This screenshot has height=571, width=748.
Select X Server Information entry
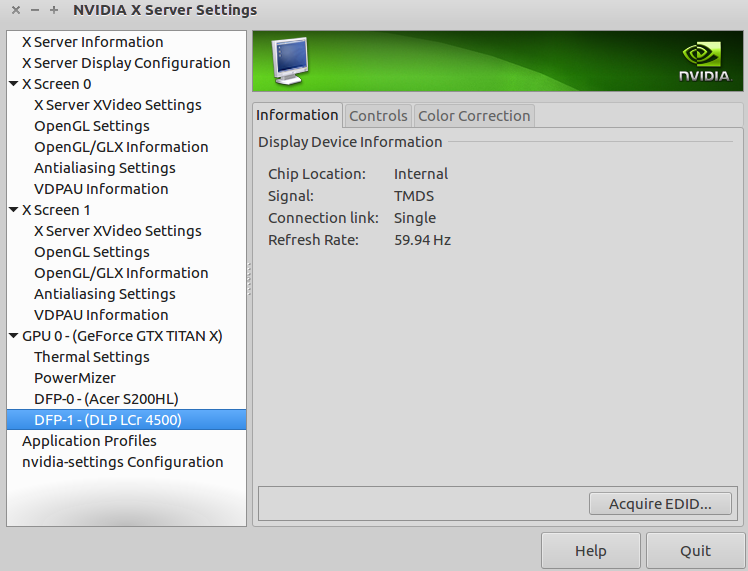point(92,42)
